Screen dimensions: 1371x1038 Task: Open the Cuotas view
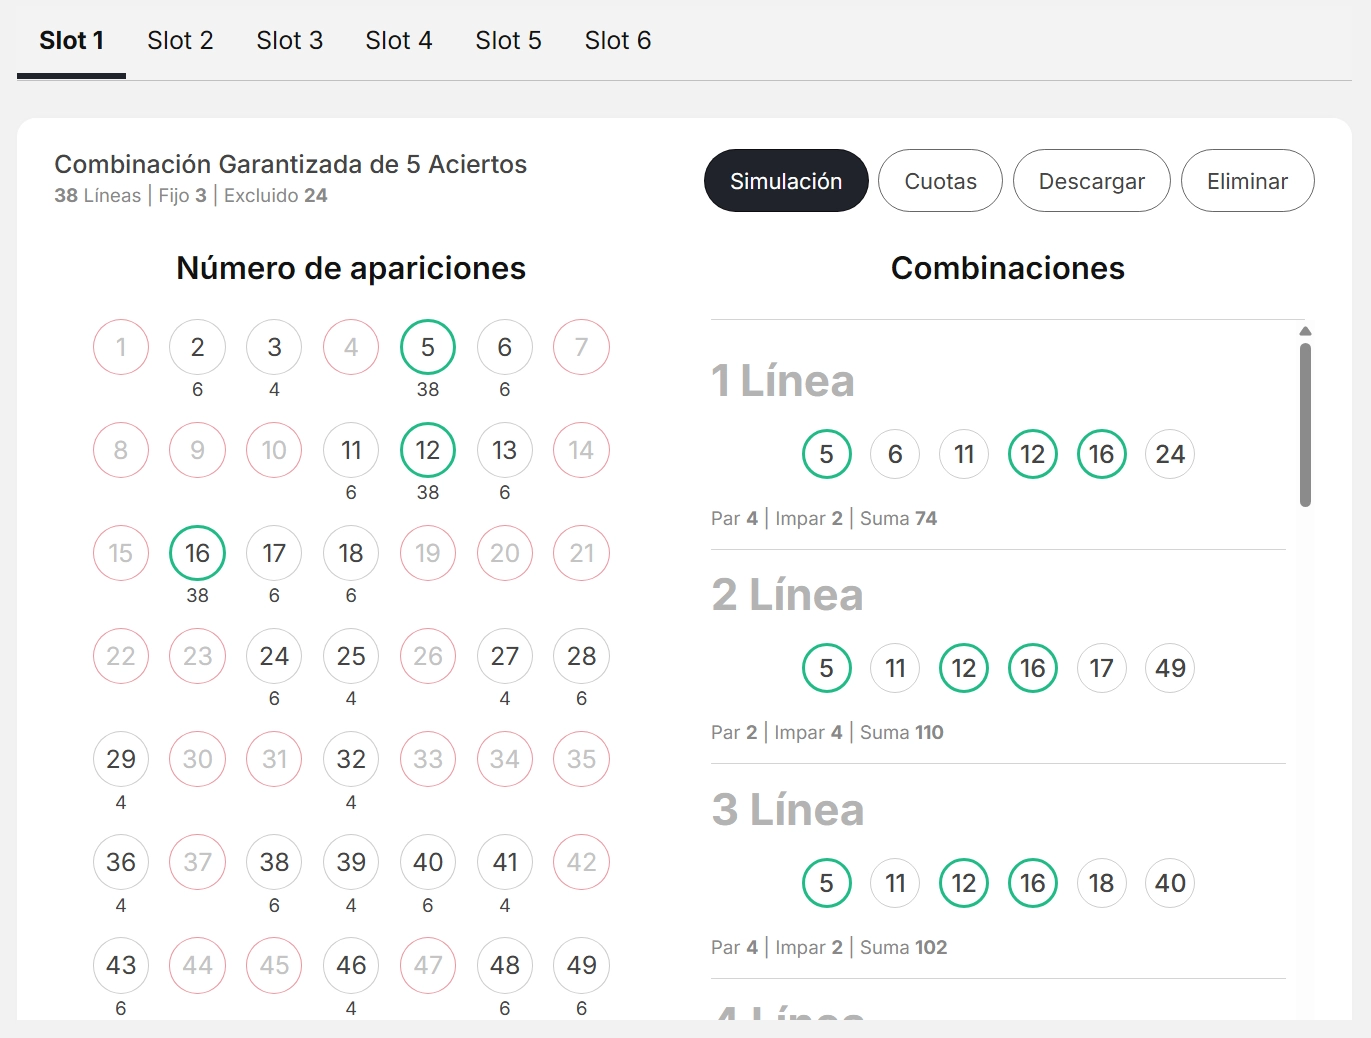pos(939,181)
